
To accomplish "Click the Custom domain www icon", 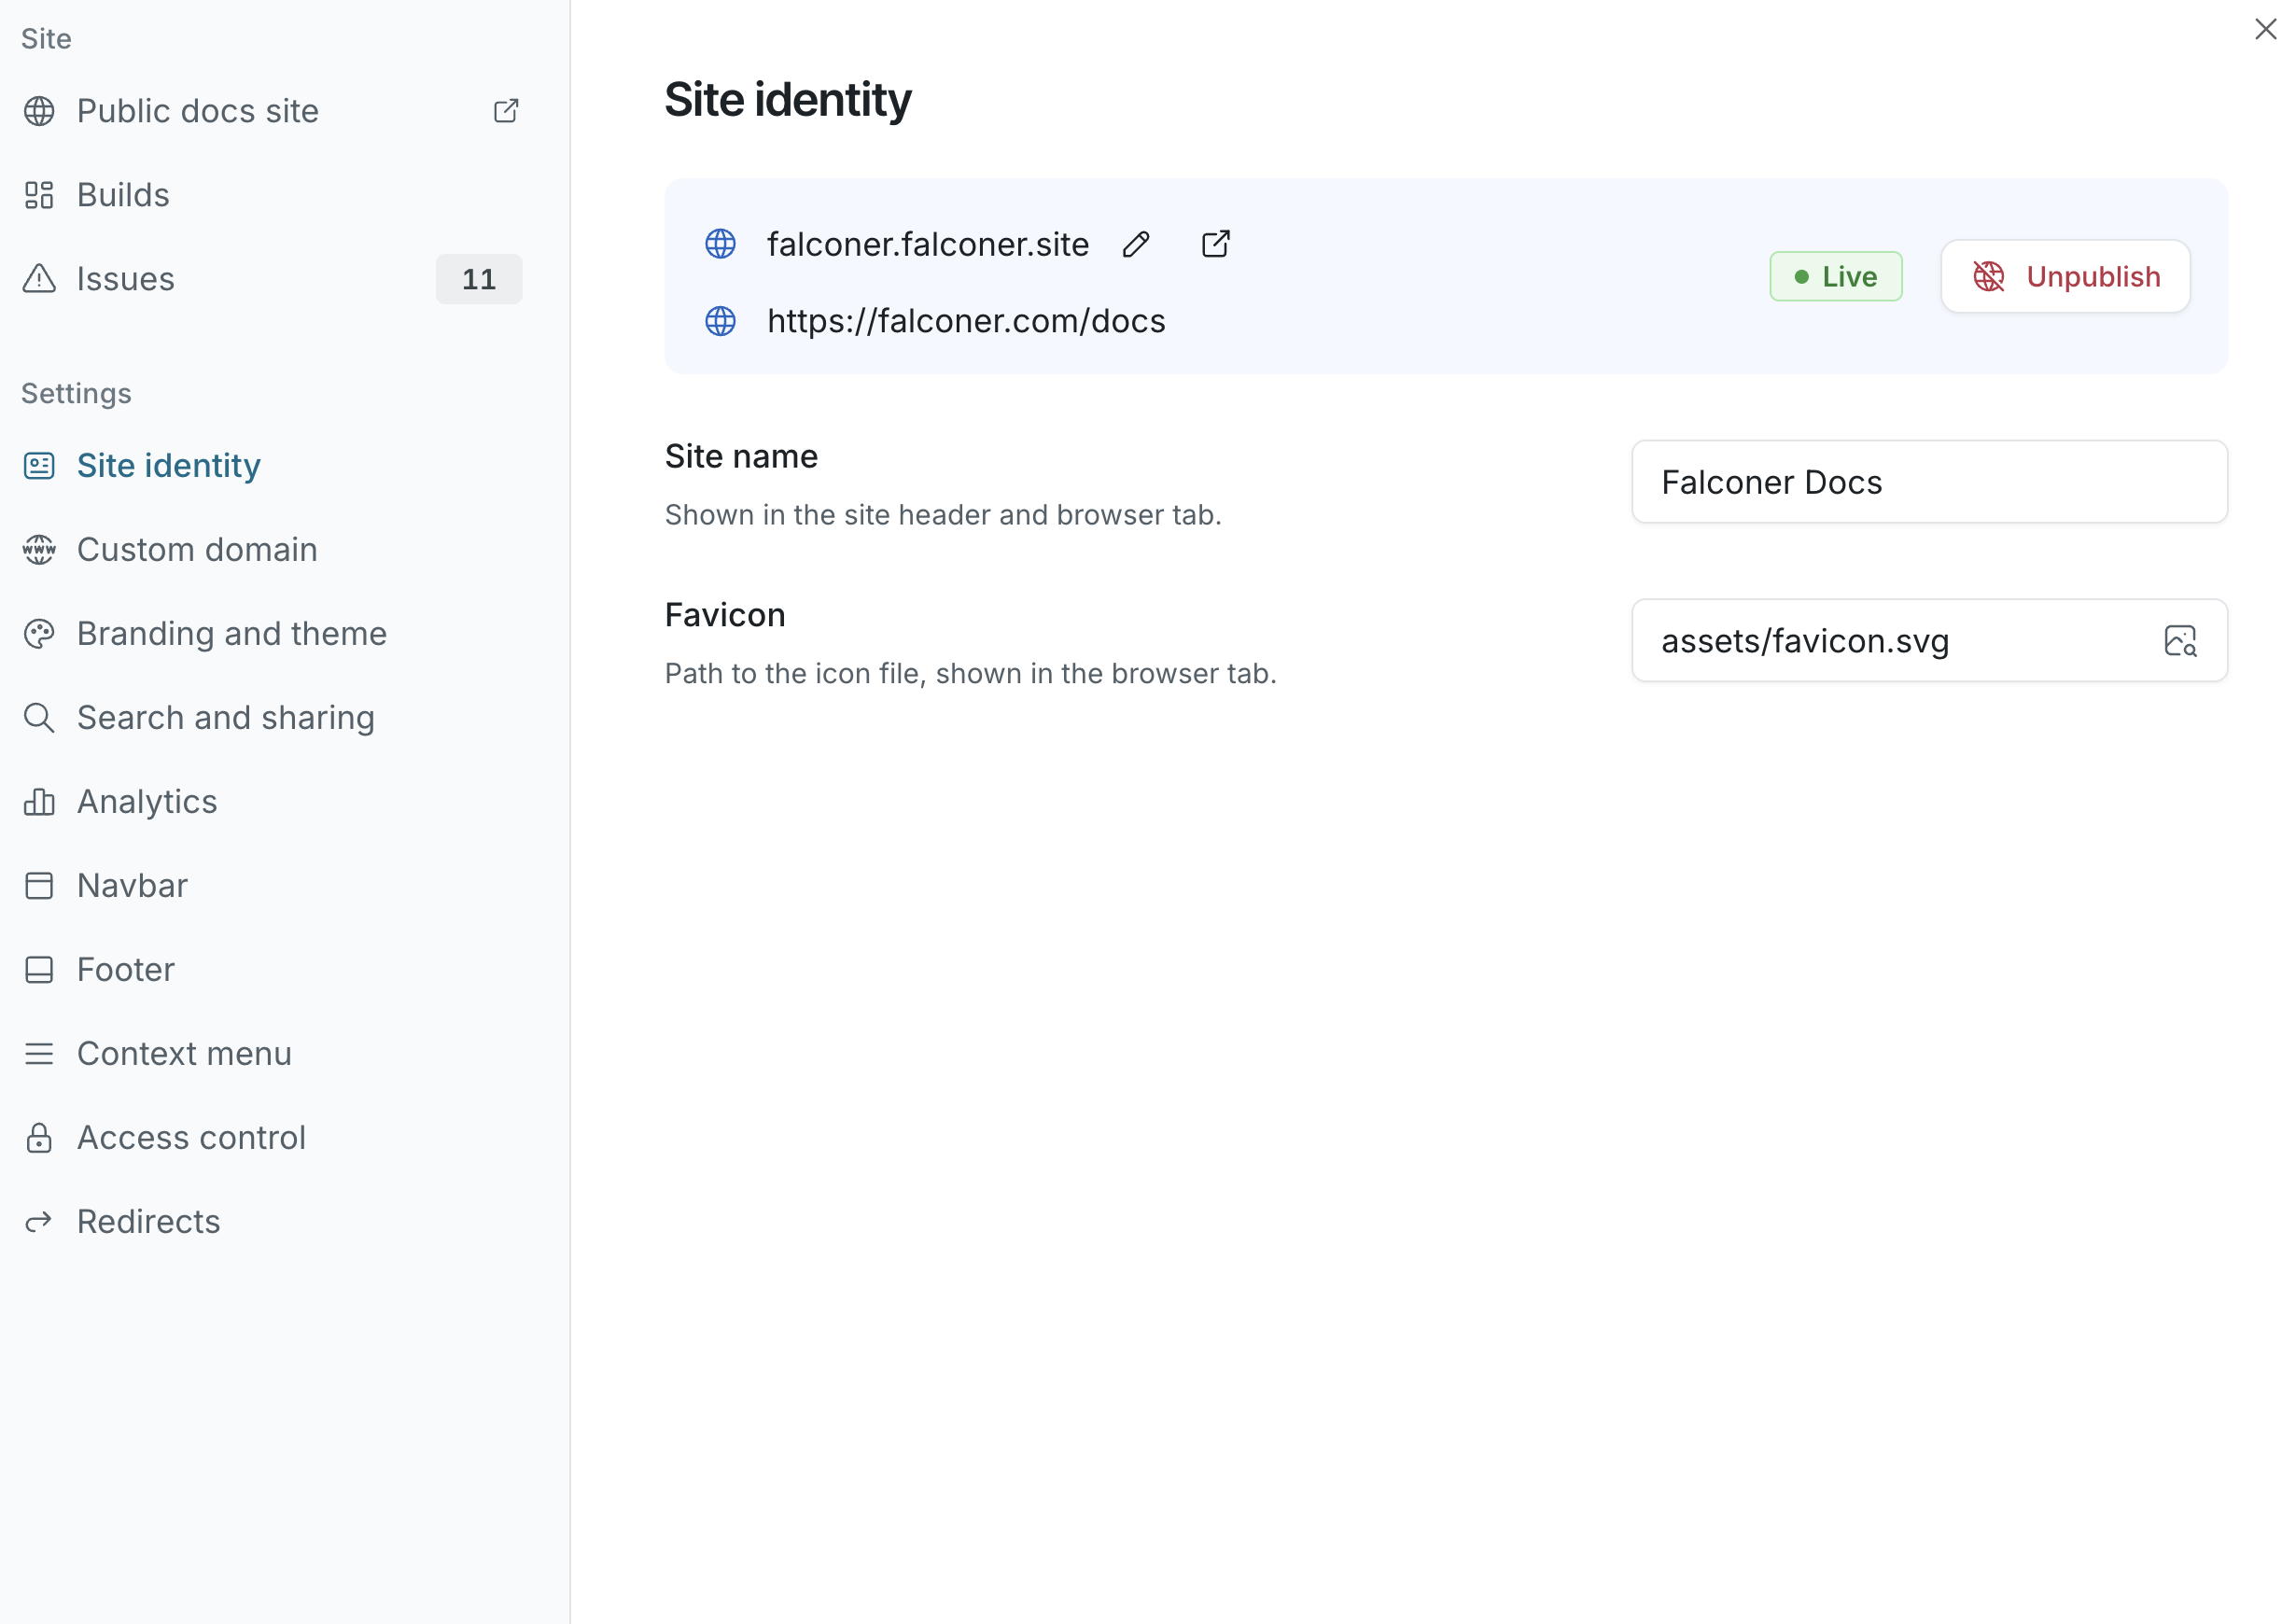I will pyautogui.click(x=39, y=550).
